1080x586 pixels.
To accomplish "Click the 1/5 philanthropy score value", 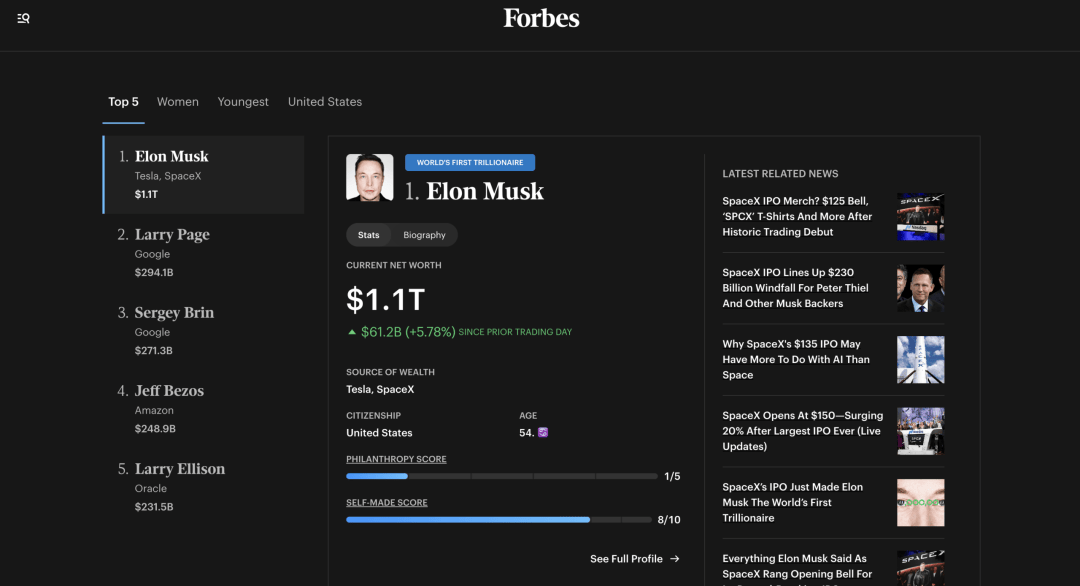I will click(672, 477).
